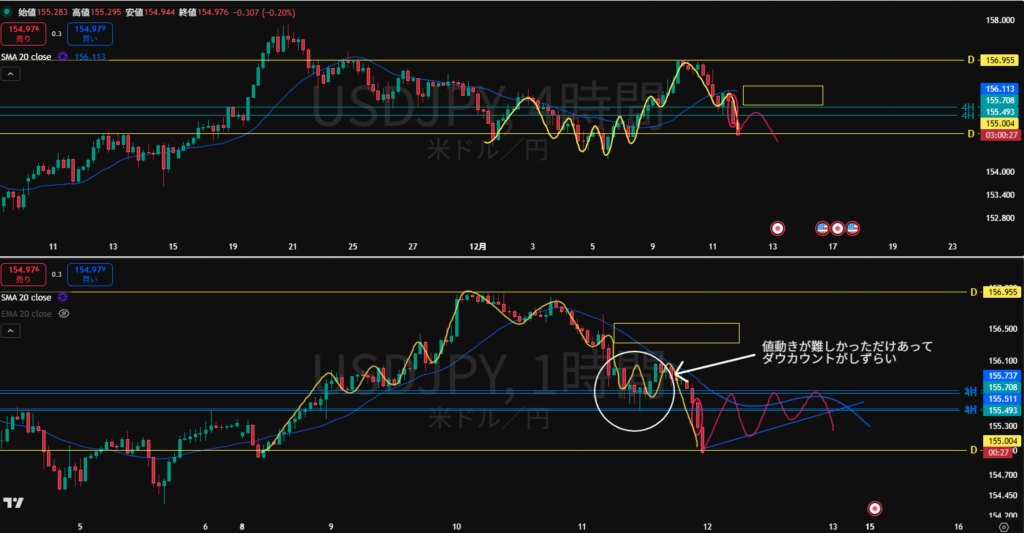
Task: Click first US flag event marker
Action: click(823, 228)
